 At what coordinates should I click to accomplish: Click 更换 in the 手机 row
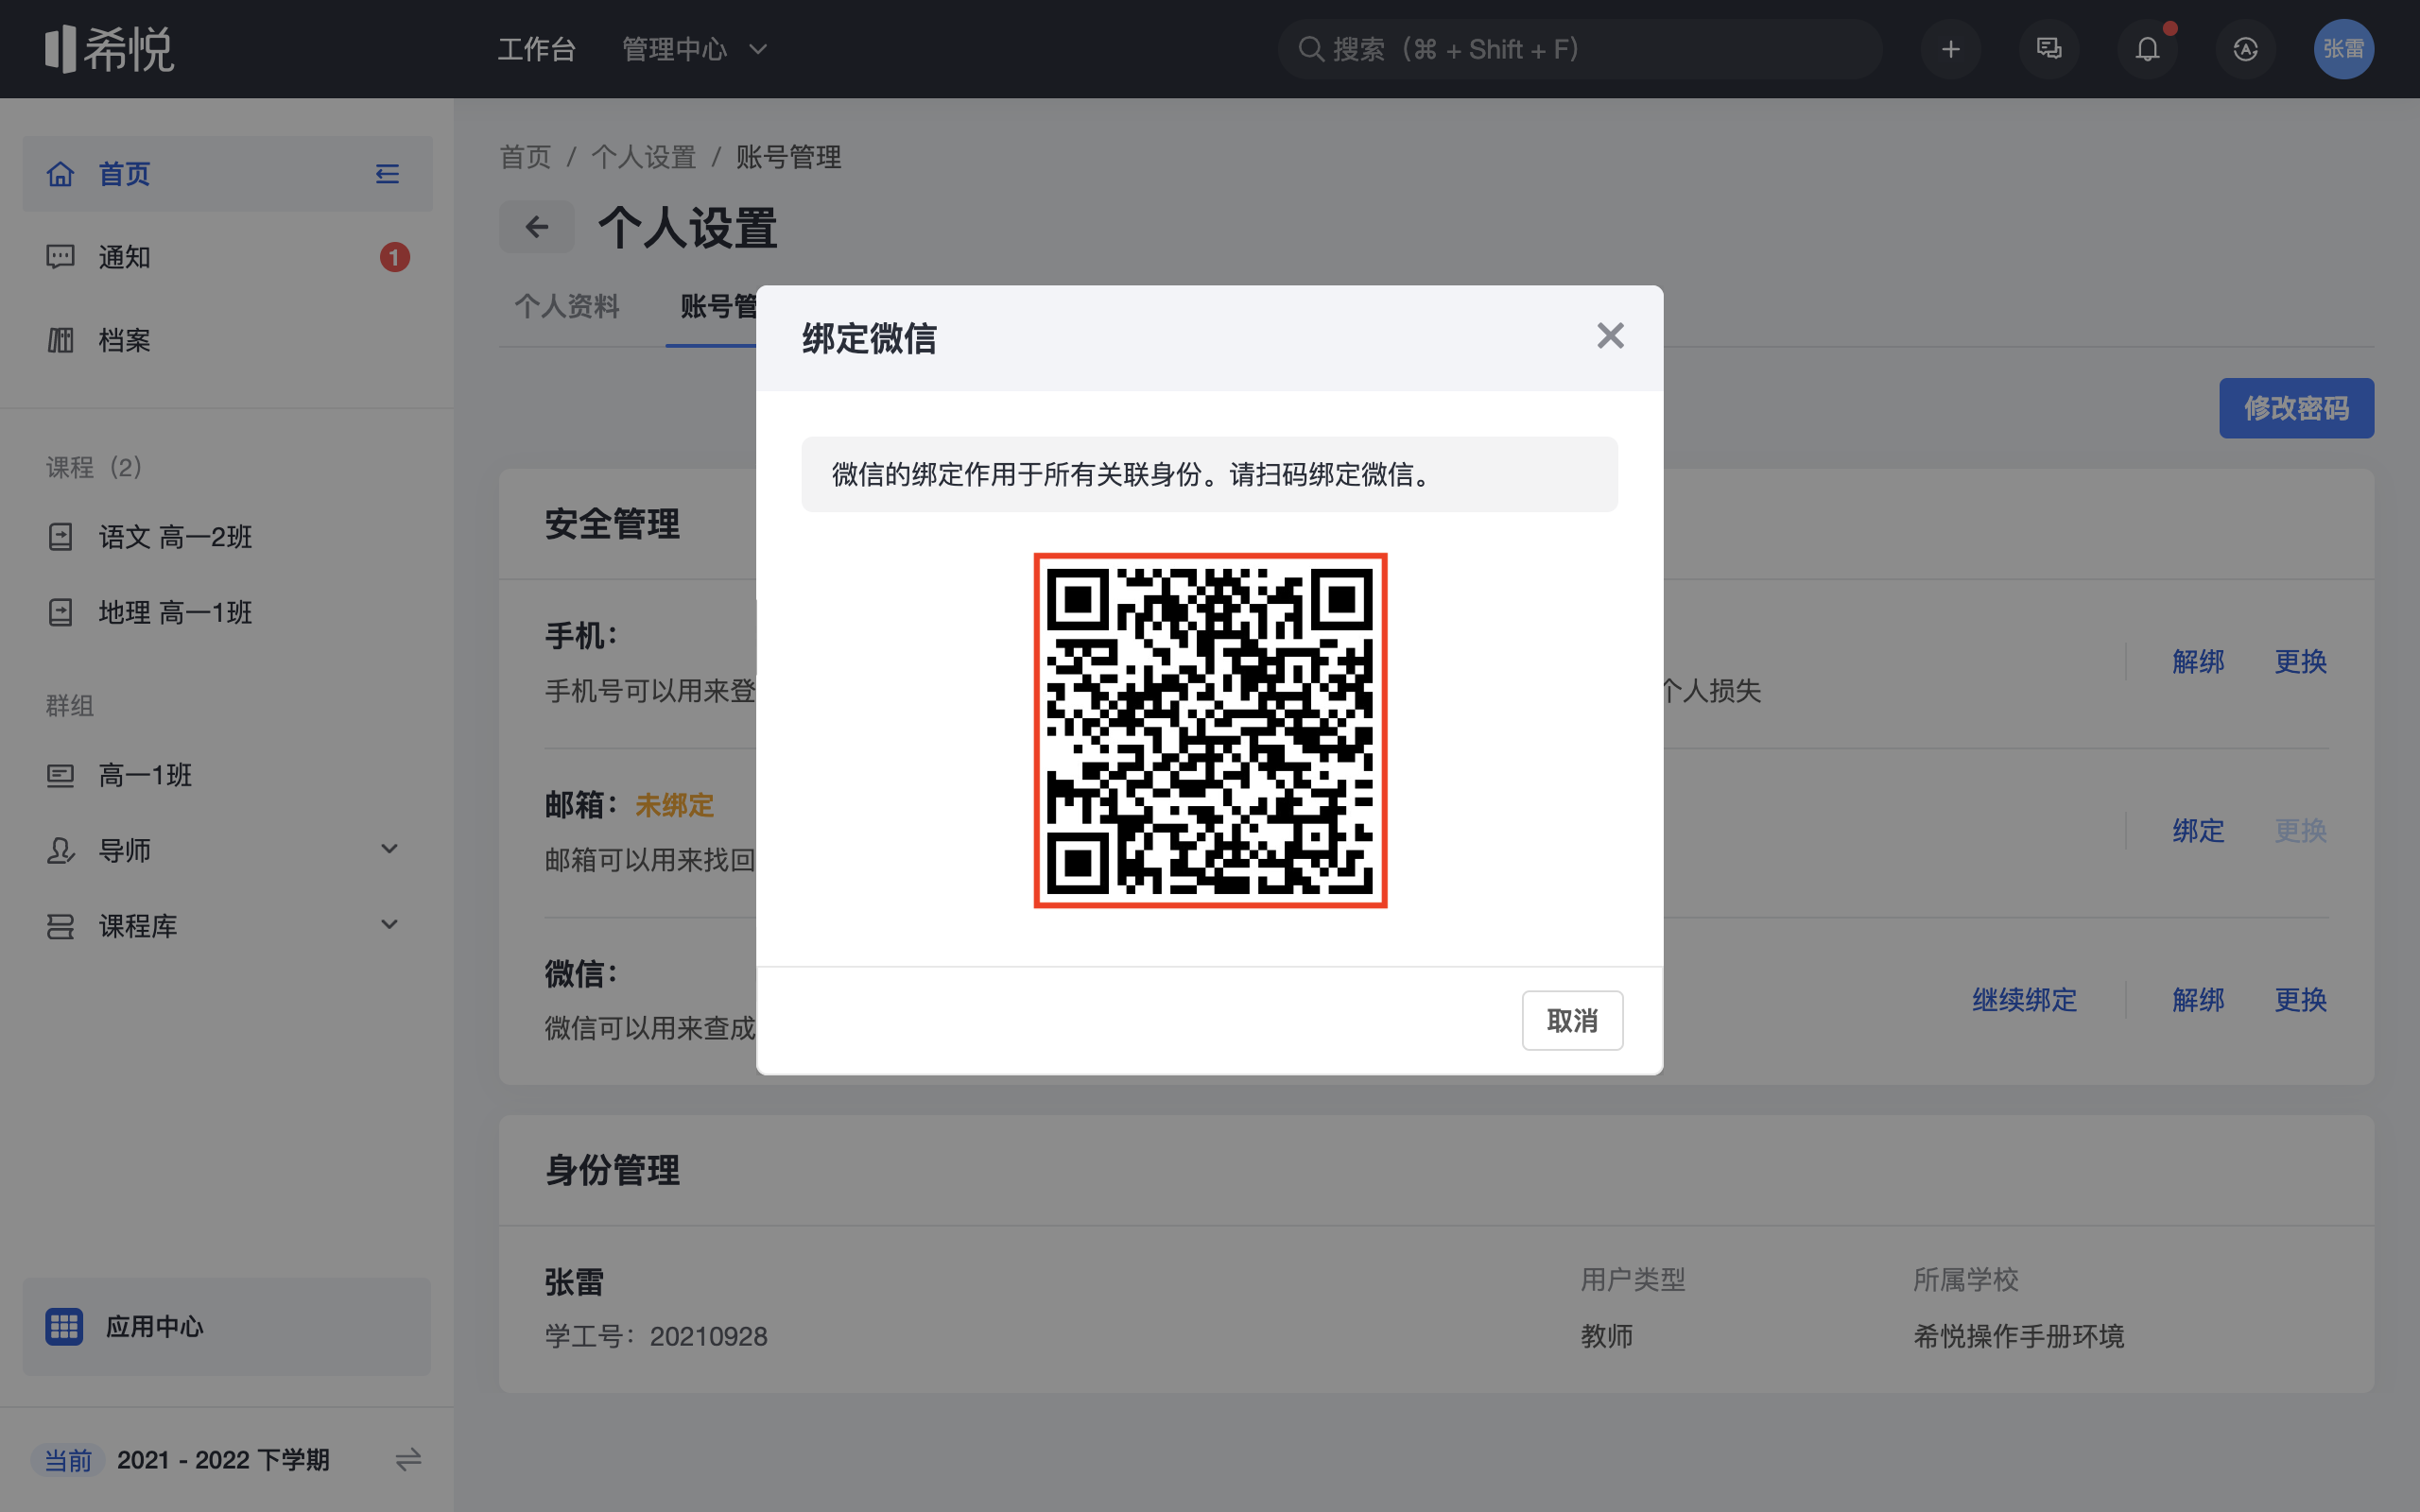(x=2300, y=661)
